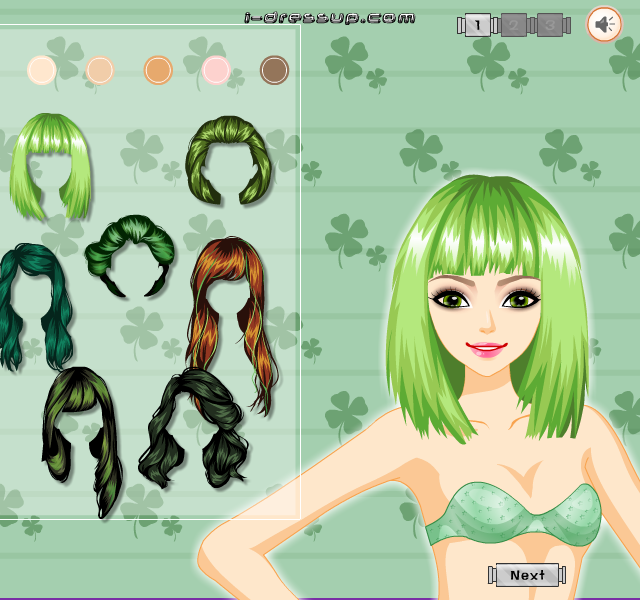Choose the tan orange skin tone swatch
The width and height of the screenshot is (640, 600).
pyautogui.click(x=158, y=70)
